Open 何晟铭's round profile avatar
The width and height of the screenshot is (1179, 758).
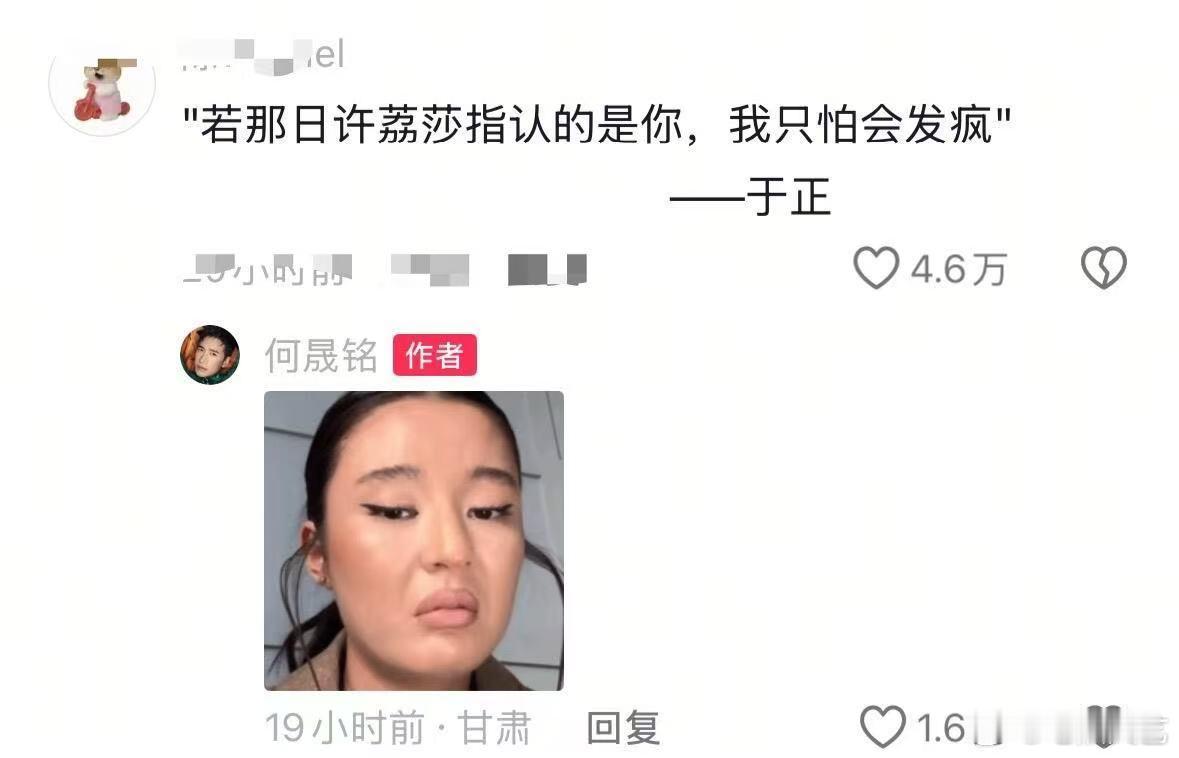210,355
